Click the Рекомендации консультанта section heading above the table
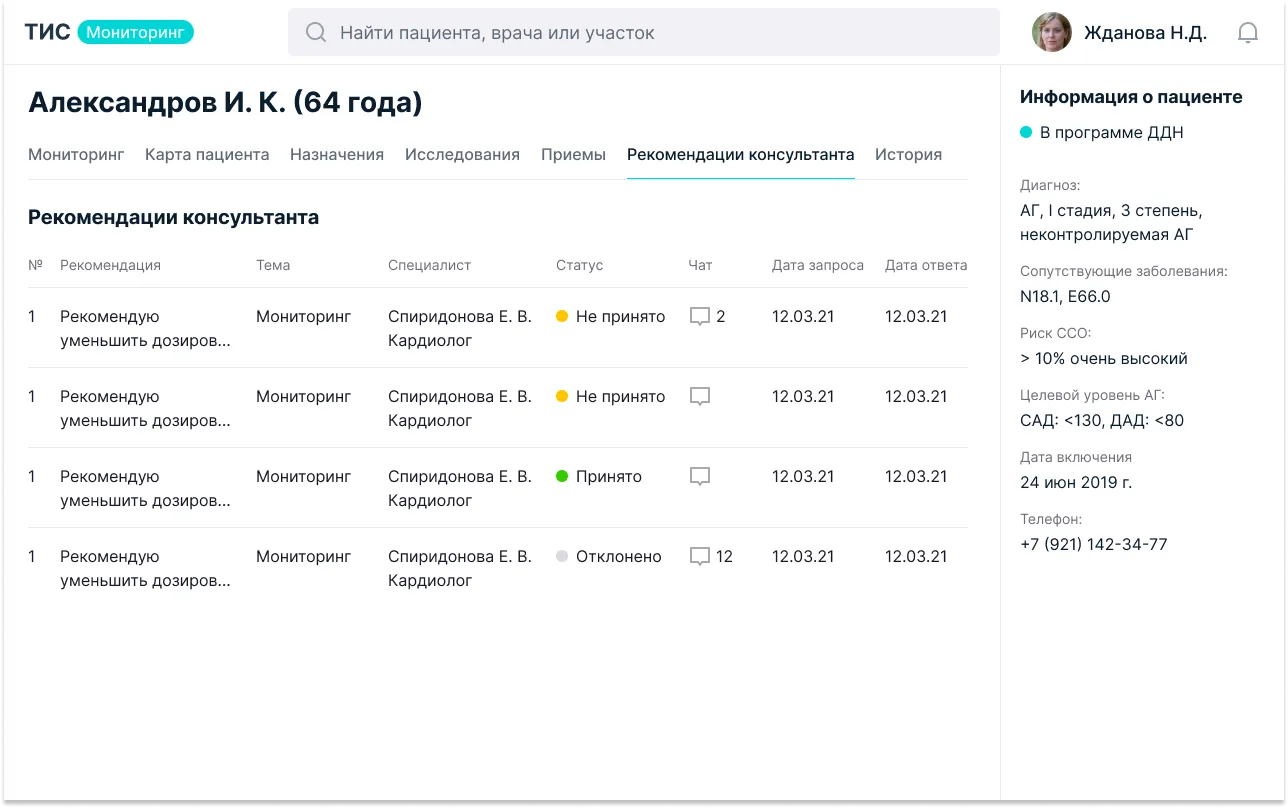 click(173, 217)
